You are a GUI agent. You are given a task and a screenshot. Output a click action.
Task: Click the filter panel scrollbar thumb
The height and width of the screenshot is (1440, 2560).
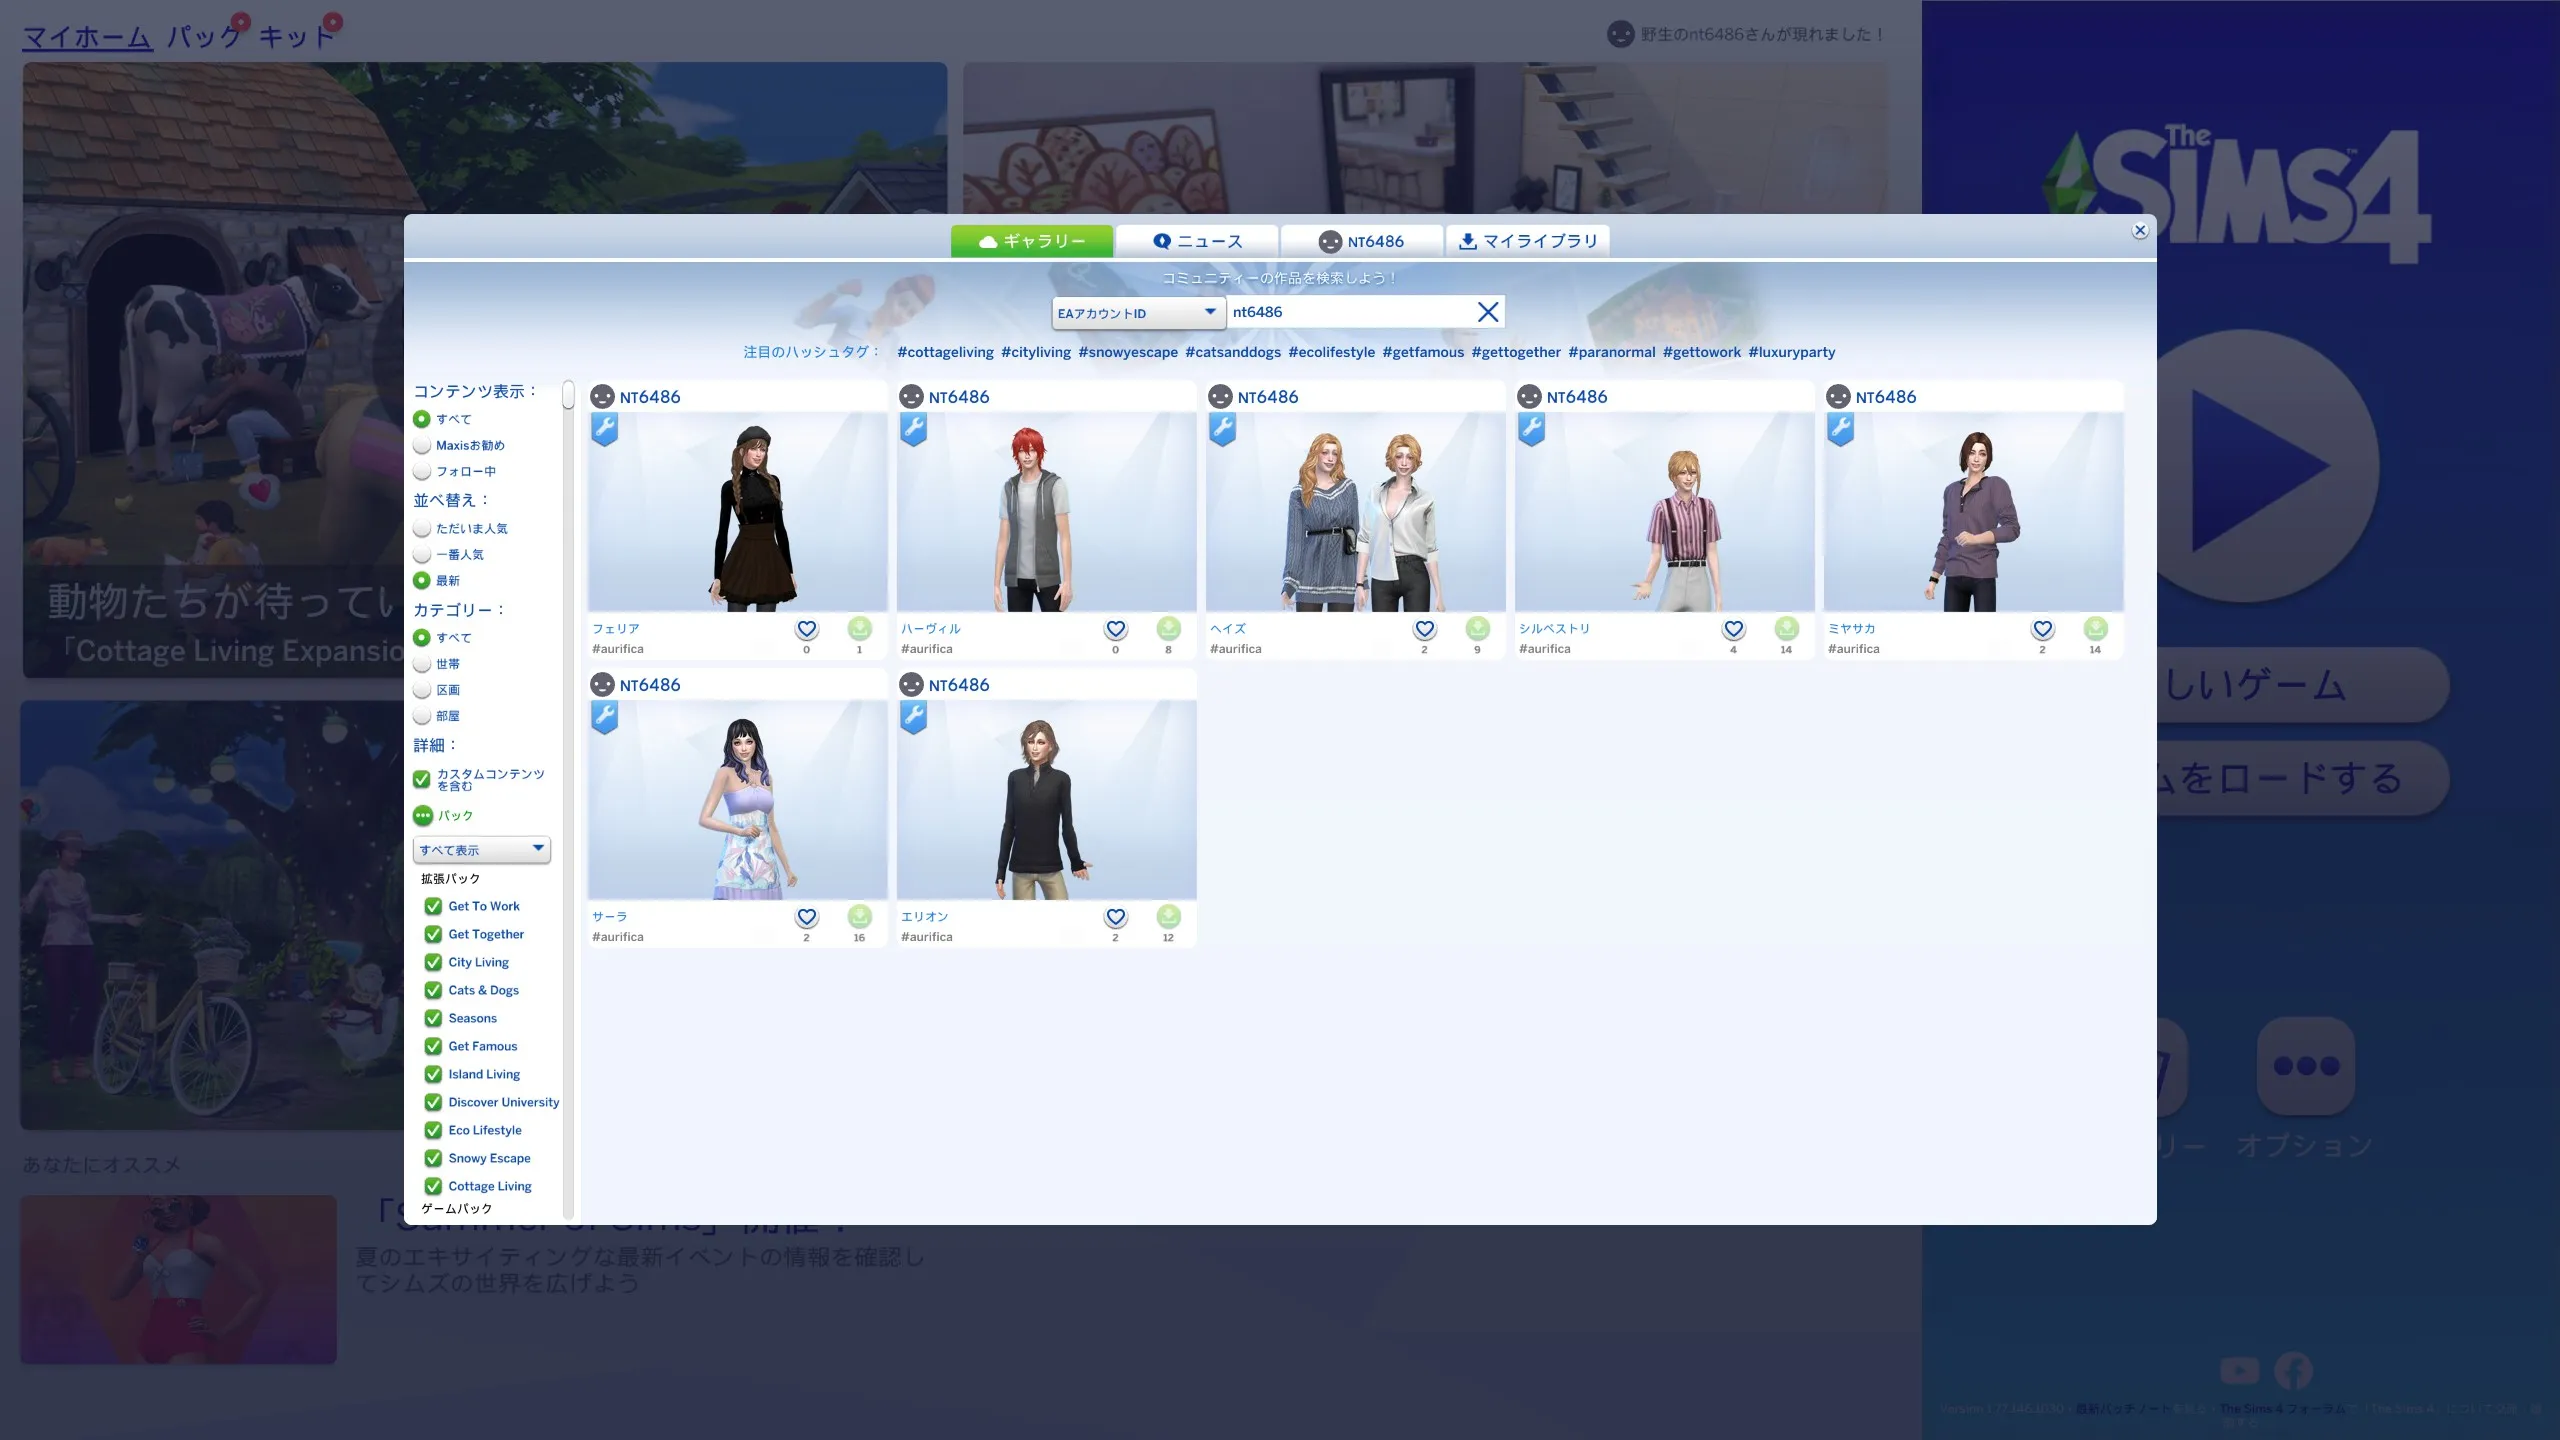(568, 395)
